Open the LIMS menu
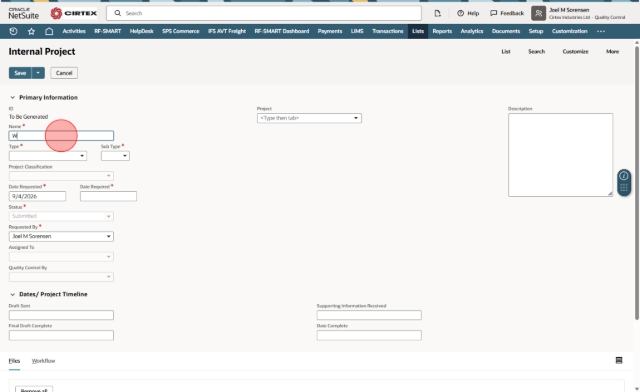 click(357, 31)
